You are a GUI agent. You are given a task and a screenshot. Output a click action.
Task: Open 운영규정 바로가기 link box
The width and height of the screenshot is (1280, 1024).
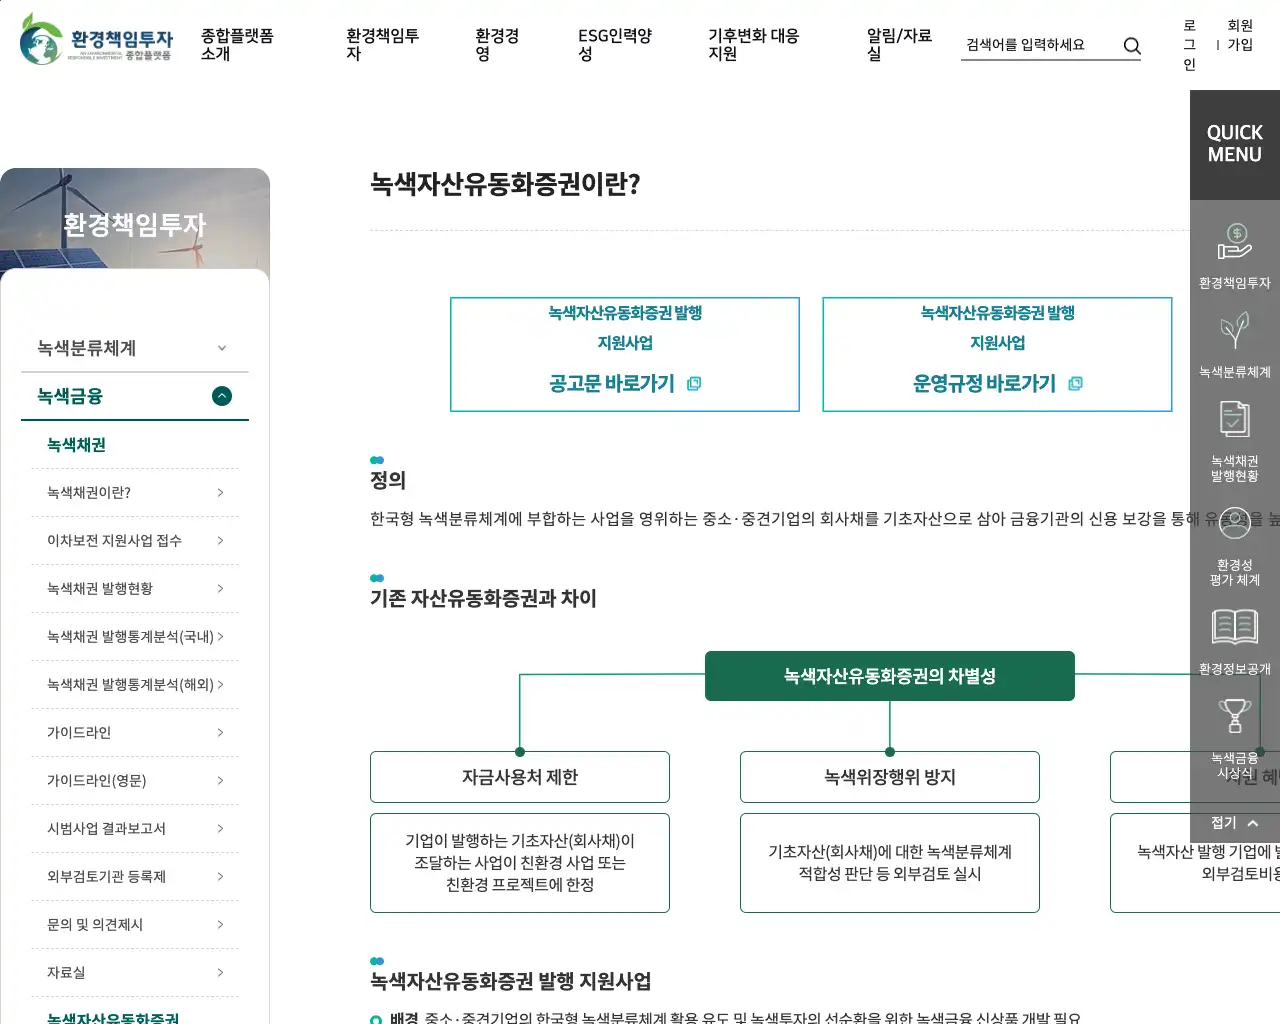(x=997, y=354)
